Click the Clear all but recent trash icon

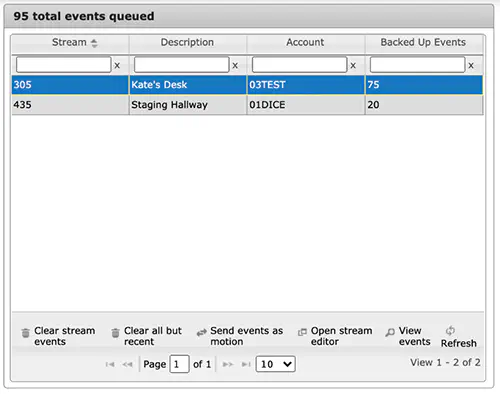[115, 333]
